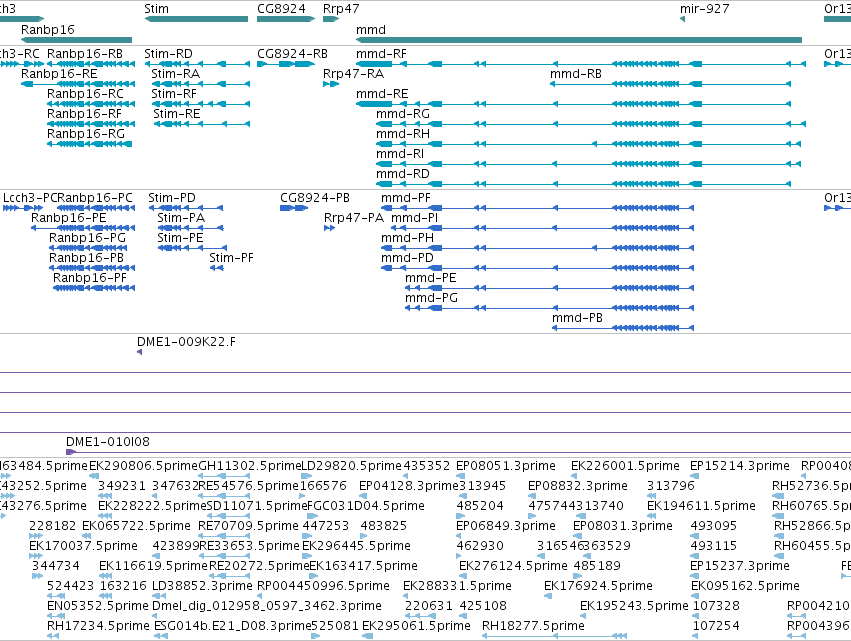Screen dimensions: 851x641
Task: Select the Ranbp16-RG transcript label
Action: click(x=86, y=134)
